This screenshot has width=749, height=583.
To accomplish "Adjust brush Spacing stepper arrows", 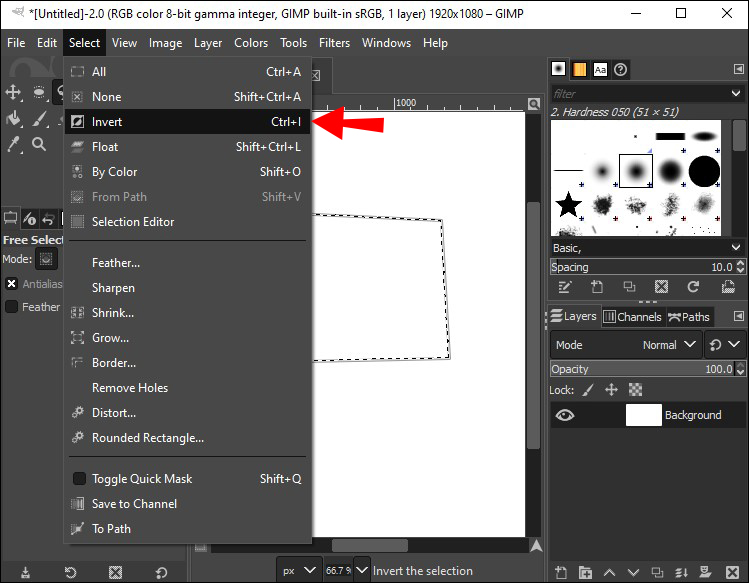I will tap(740, 267).
